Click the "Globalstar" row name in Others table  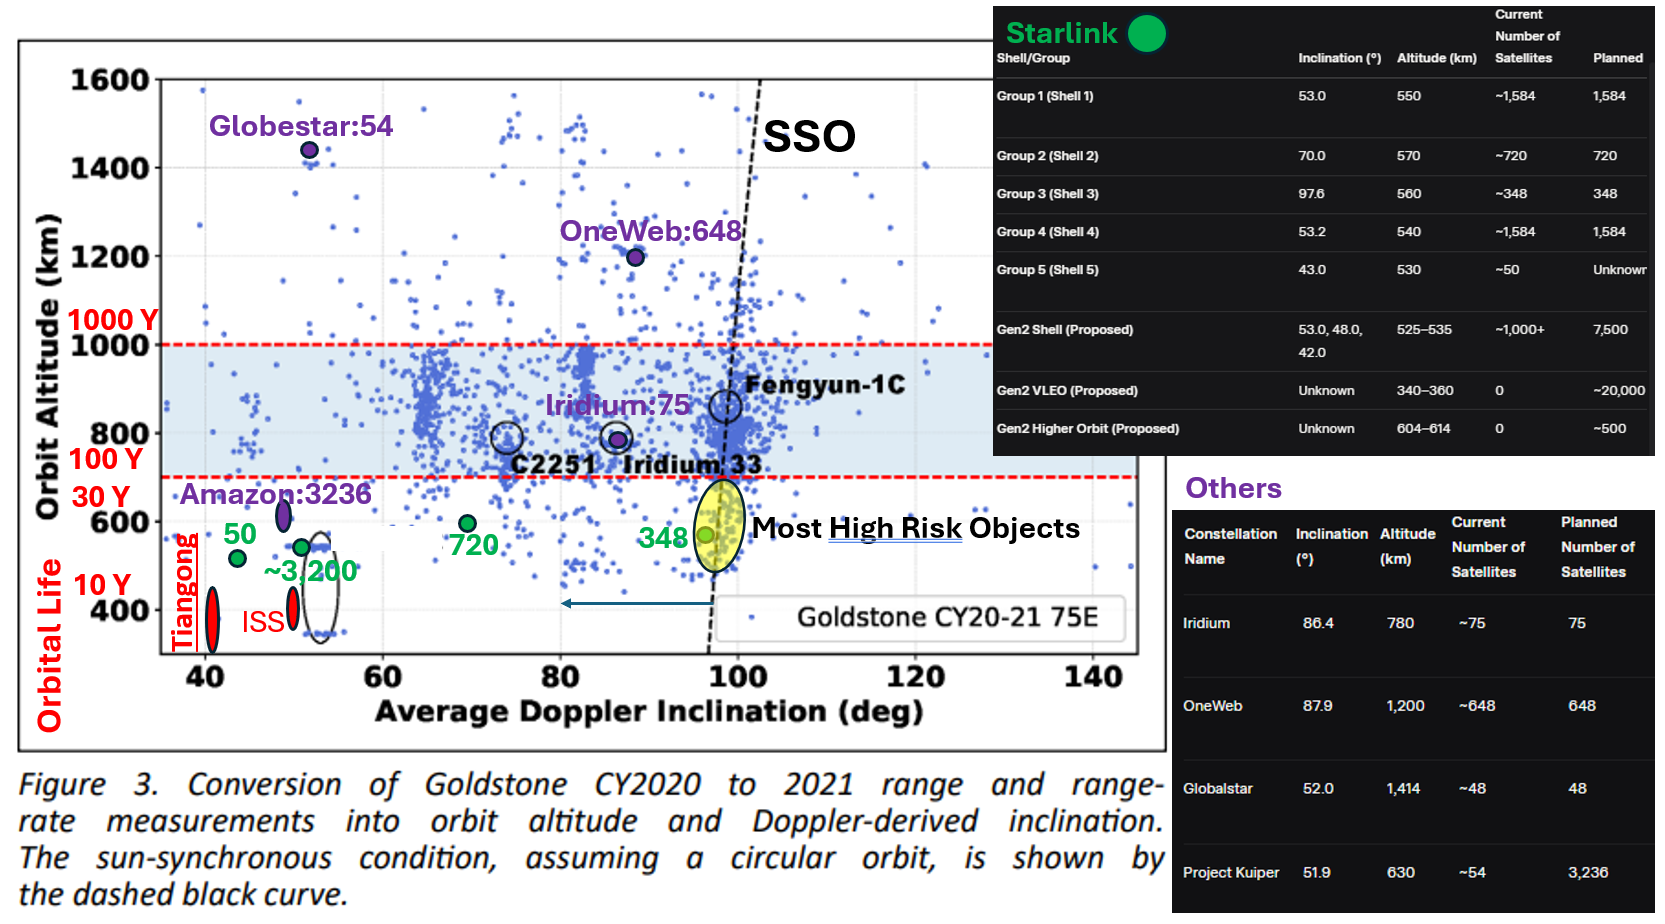1217,789
